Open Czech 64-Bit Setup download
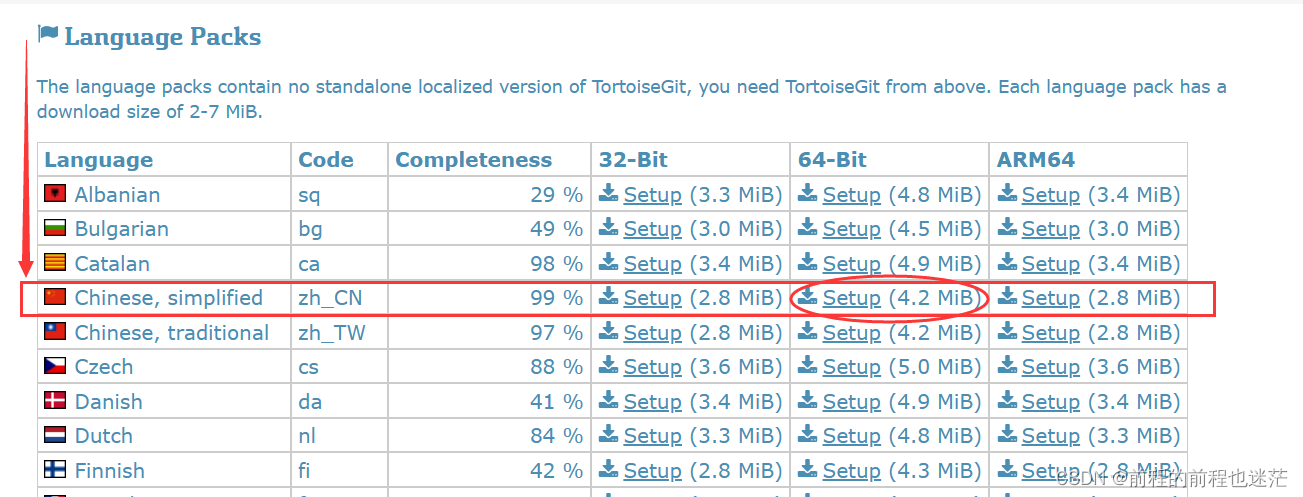This screenshot has width=1303, height=497. click(851, 367)
